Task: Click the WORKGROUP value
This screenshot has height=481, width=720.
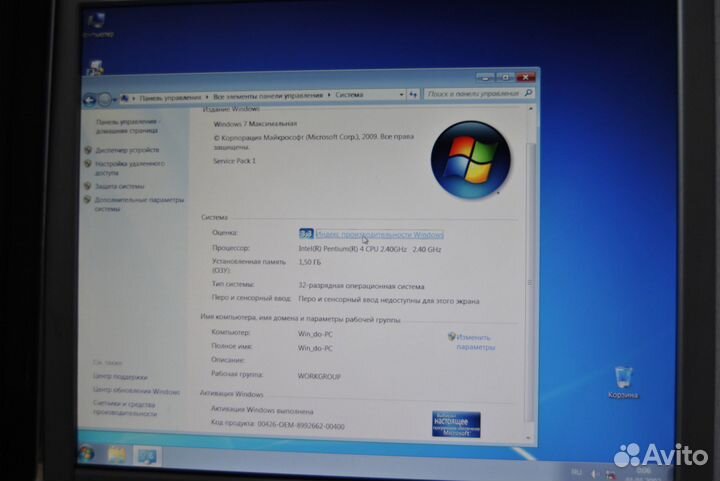Action: (x=319, y=376)
